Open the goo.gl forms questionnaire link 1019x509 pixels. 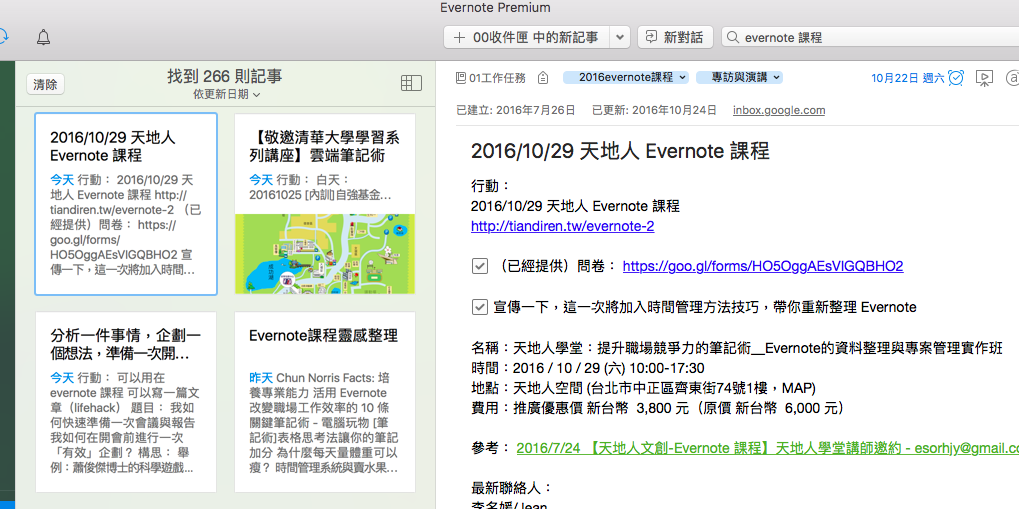click(763, 267)
